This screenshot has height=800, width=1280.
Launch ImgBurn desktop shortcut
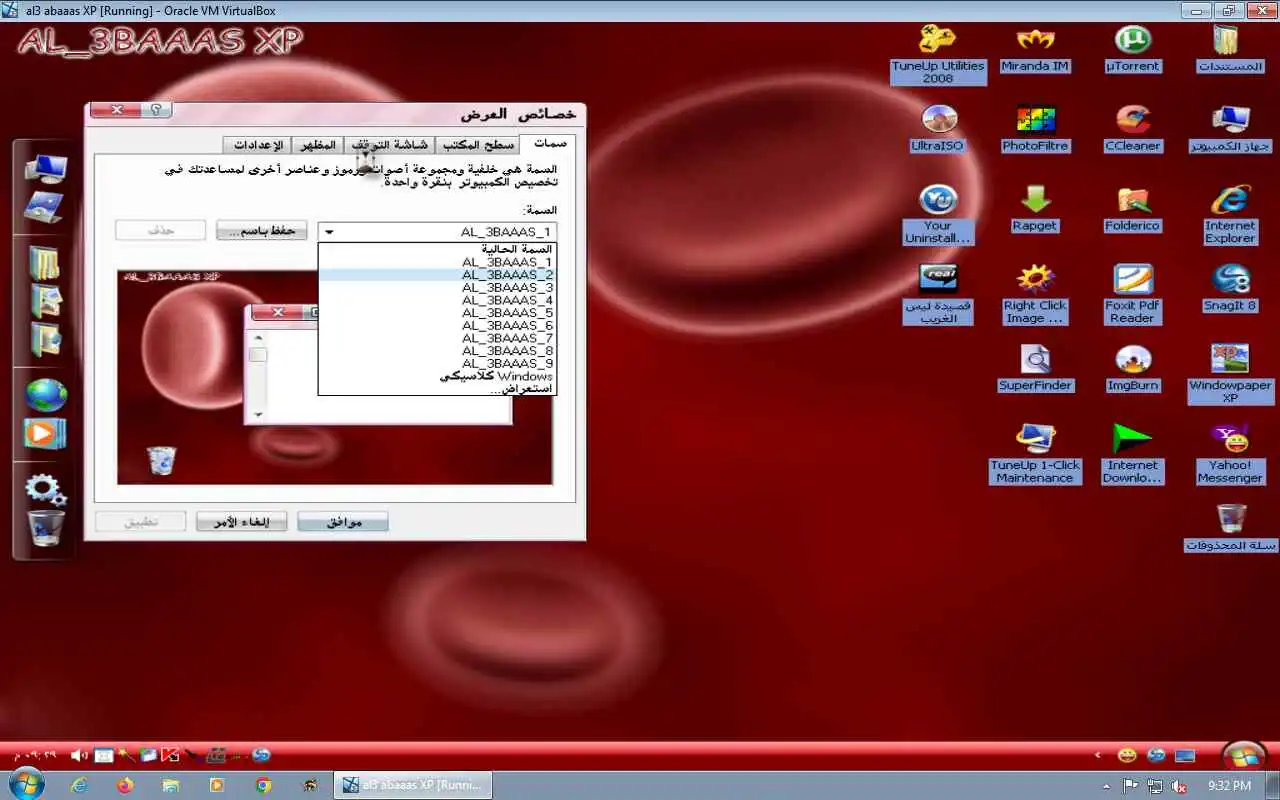[x=1133, y=368]
